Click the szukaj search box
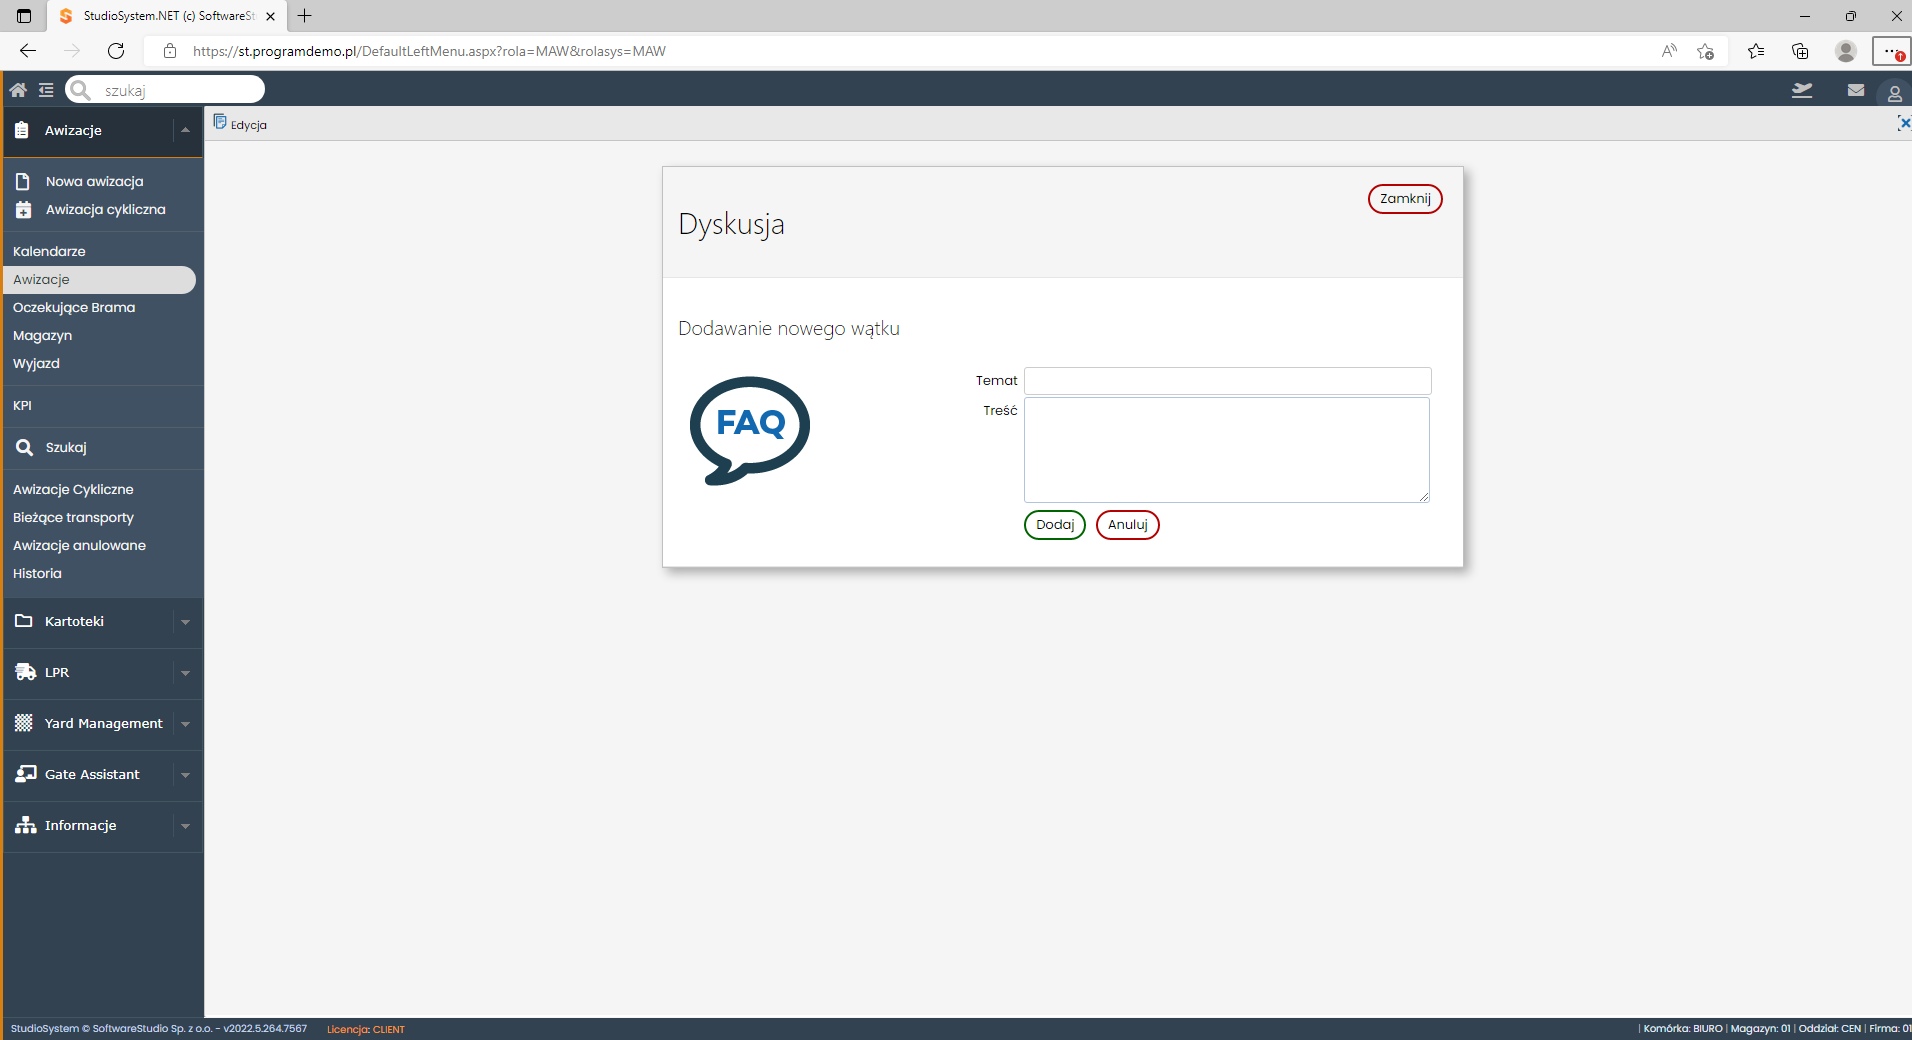1912x1040 pixels. (165, 90)
